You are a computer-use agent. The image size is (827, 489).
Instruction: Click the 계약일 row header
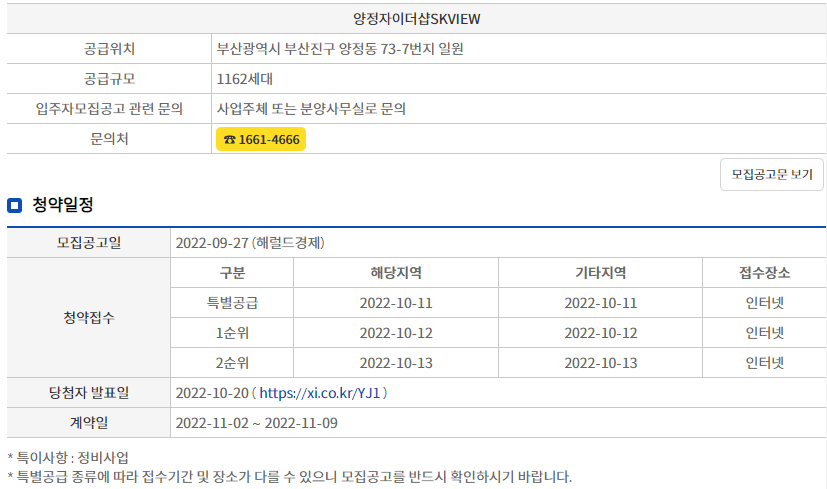(x=89, y=423)
